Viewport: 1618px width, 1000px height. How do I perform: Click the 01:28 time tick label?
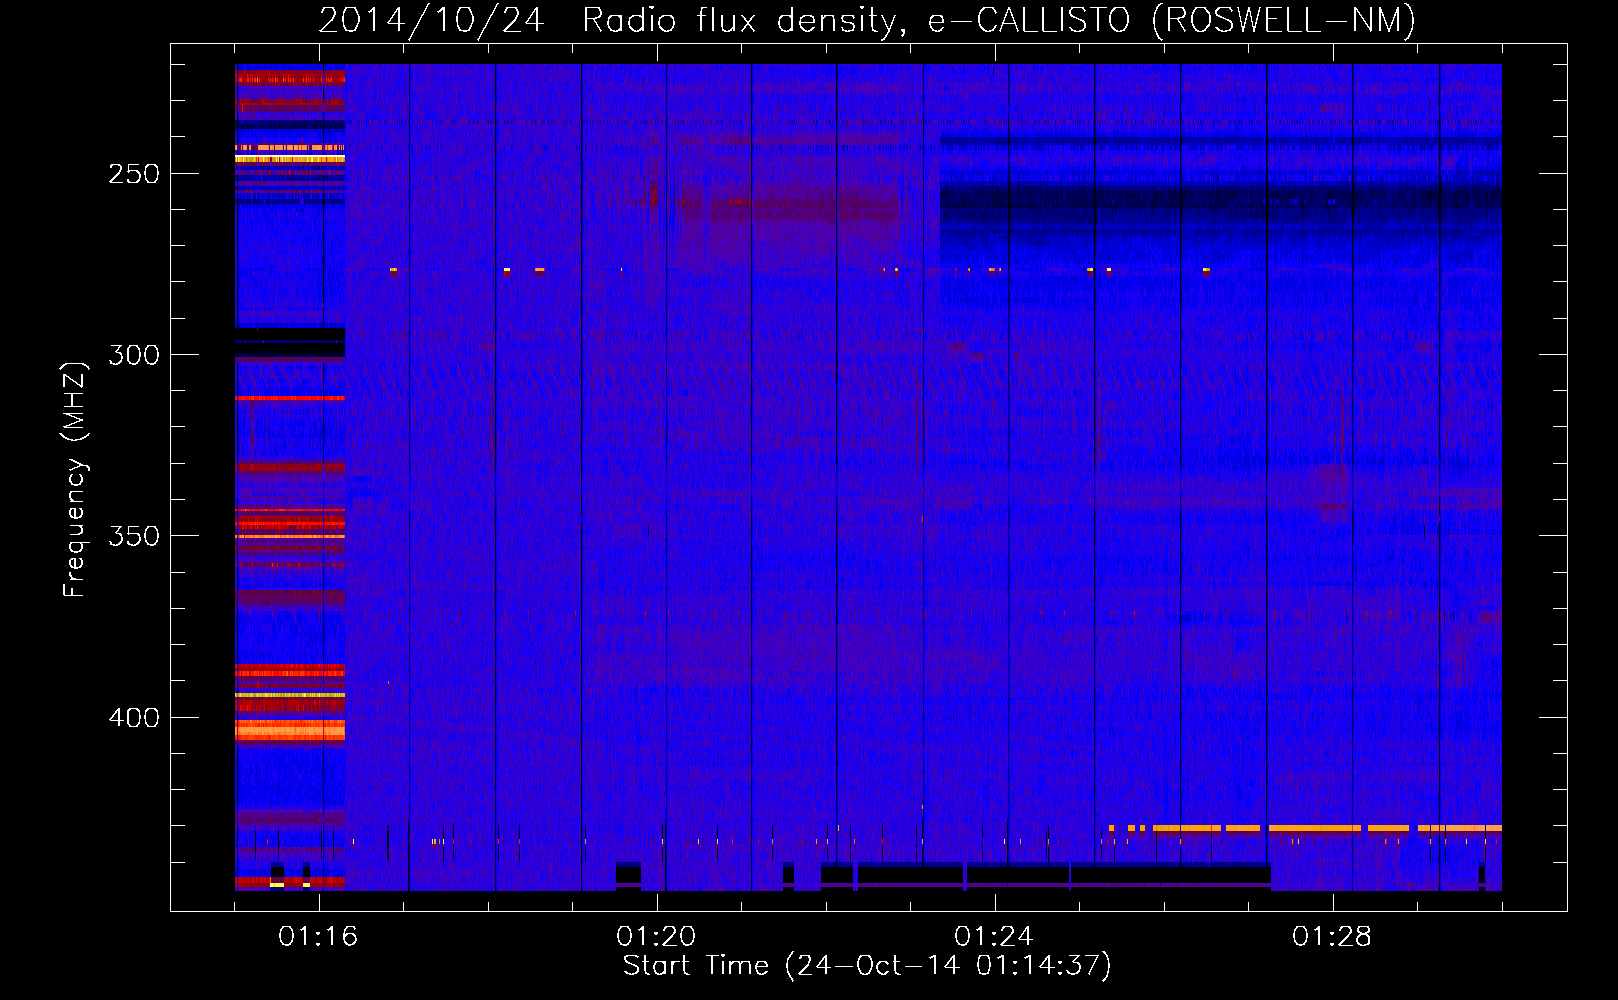pyautogui.click(x=1332, y=936)
